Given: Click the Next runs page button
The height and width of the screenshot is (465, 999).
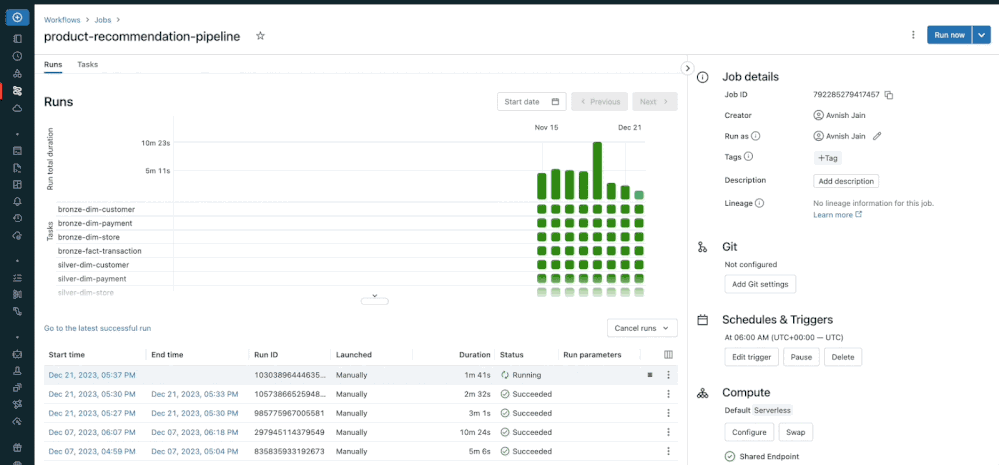Looking at the screenshot, I should (654, 102).
